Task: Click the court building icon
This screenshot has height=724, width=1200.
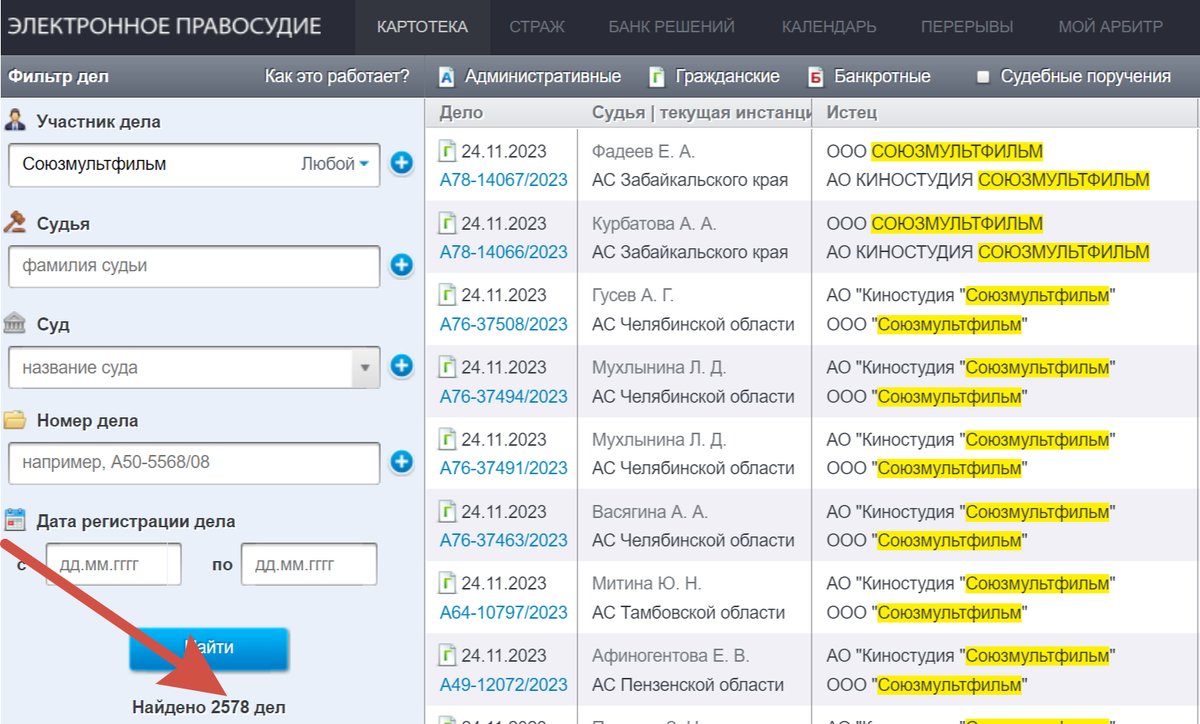Action: (x=15, y=323)
